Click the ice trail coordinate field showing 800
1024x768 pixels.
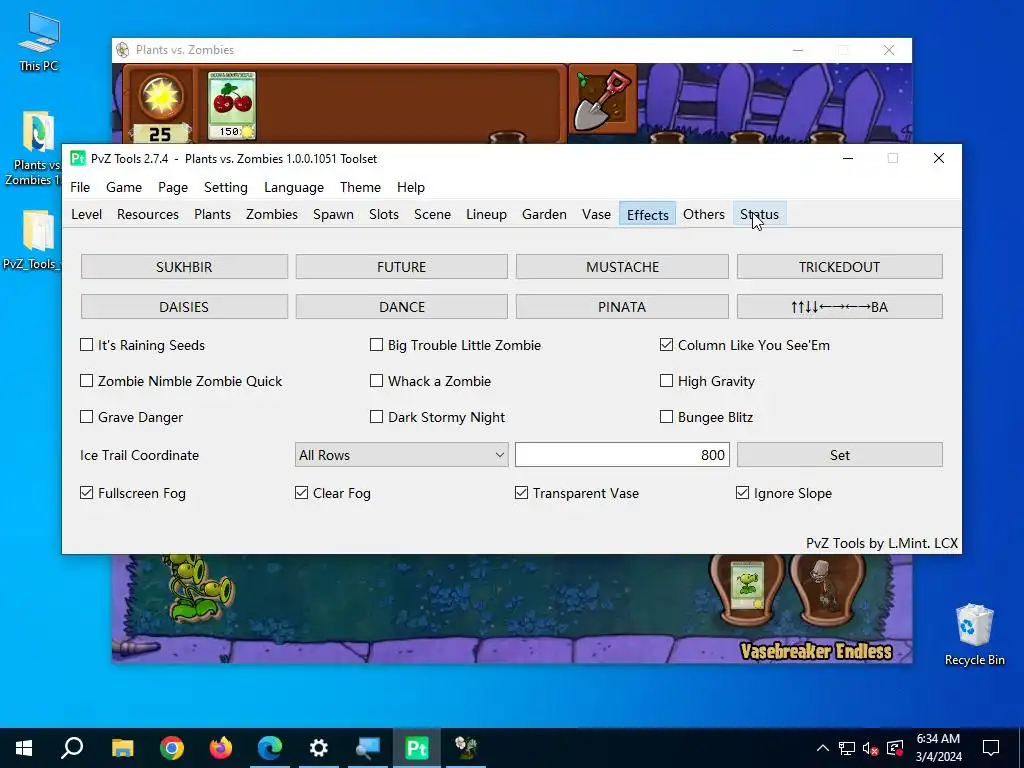pyautogui.click(x=622, y=455)
